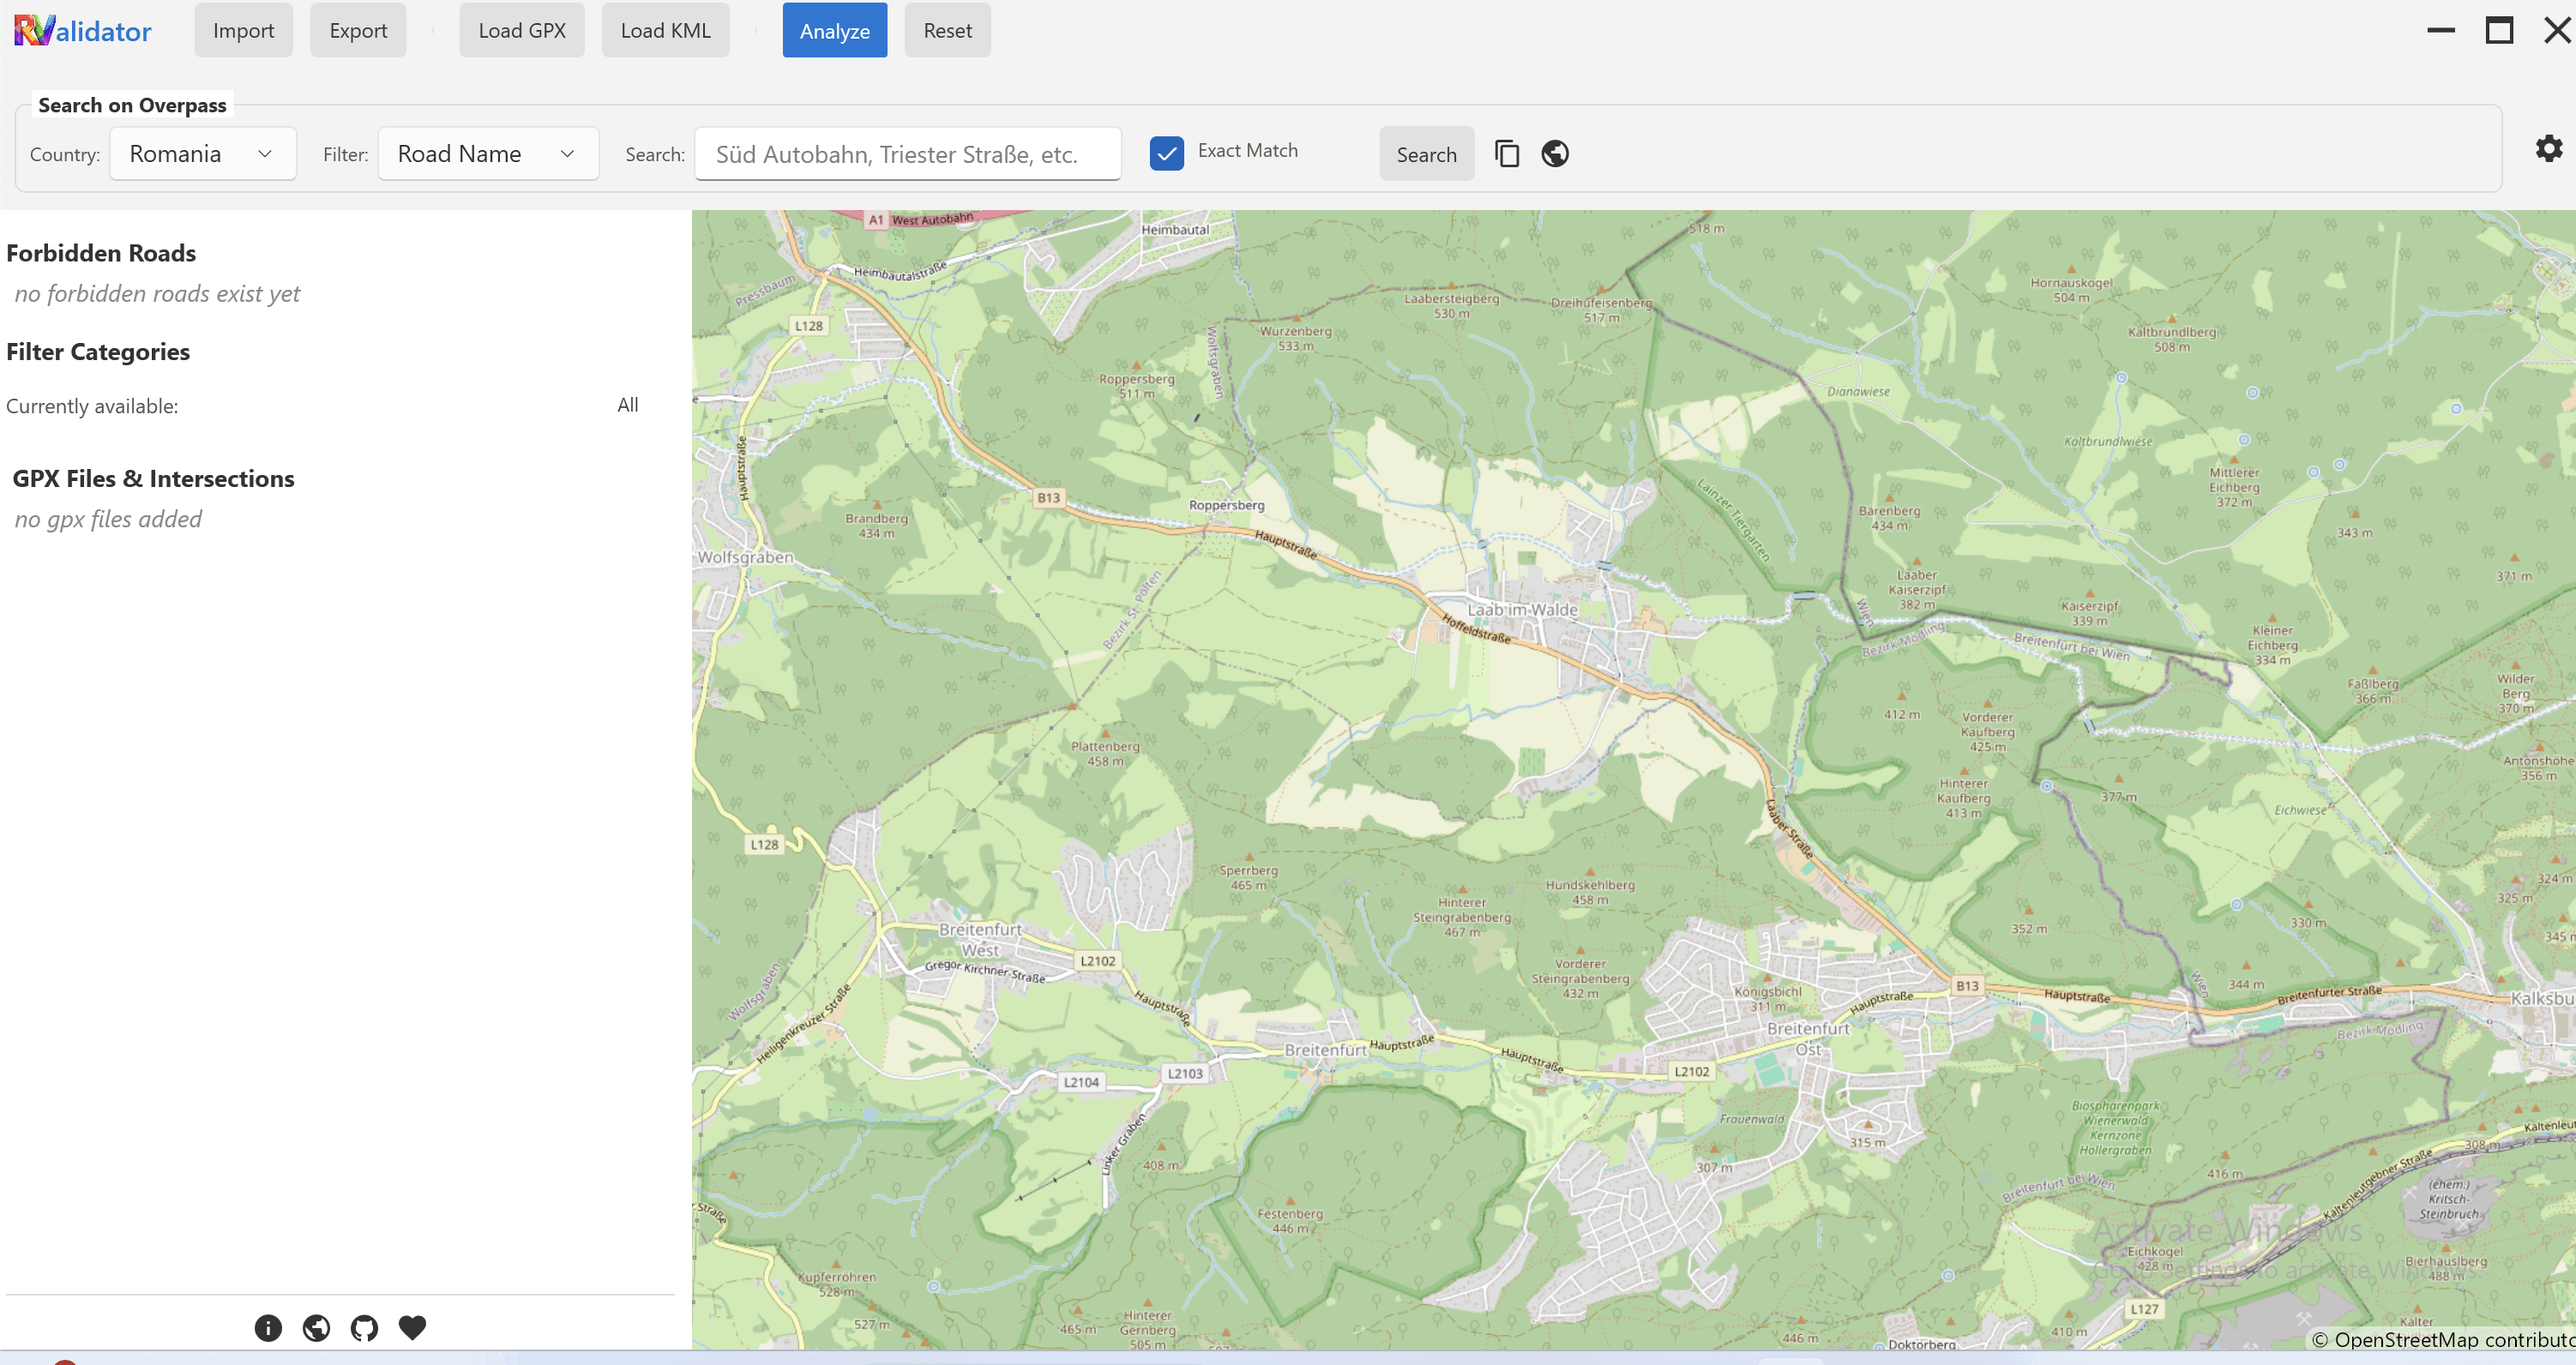Image resolution: width=2576 pixels, height=1365 pixels.
Task: Expand the Road Name filter dropdown
Action: pos(488,153)
